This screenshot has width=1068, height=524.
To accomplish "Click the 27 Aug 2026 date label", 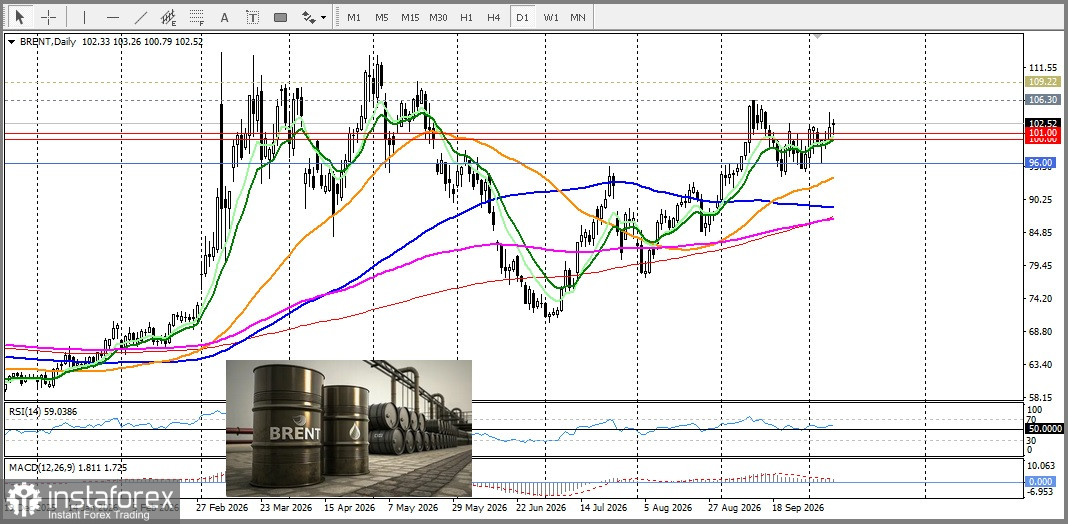I will [x=734, y=508].
